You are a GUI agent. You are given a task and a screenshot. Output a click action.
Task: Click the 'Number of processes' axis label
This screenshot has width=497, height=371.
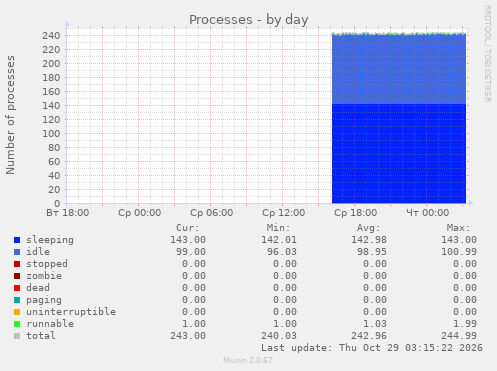pos(10,115)
